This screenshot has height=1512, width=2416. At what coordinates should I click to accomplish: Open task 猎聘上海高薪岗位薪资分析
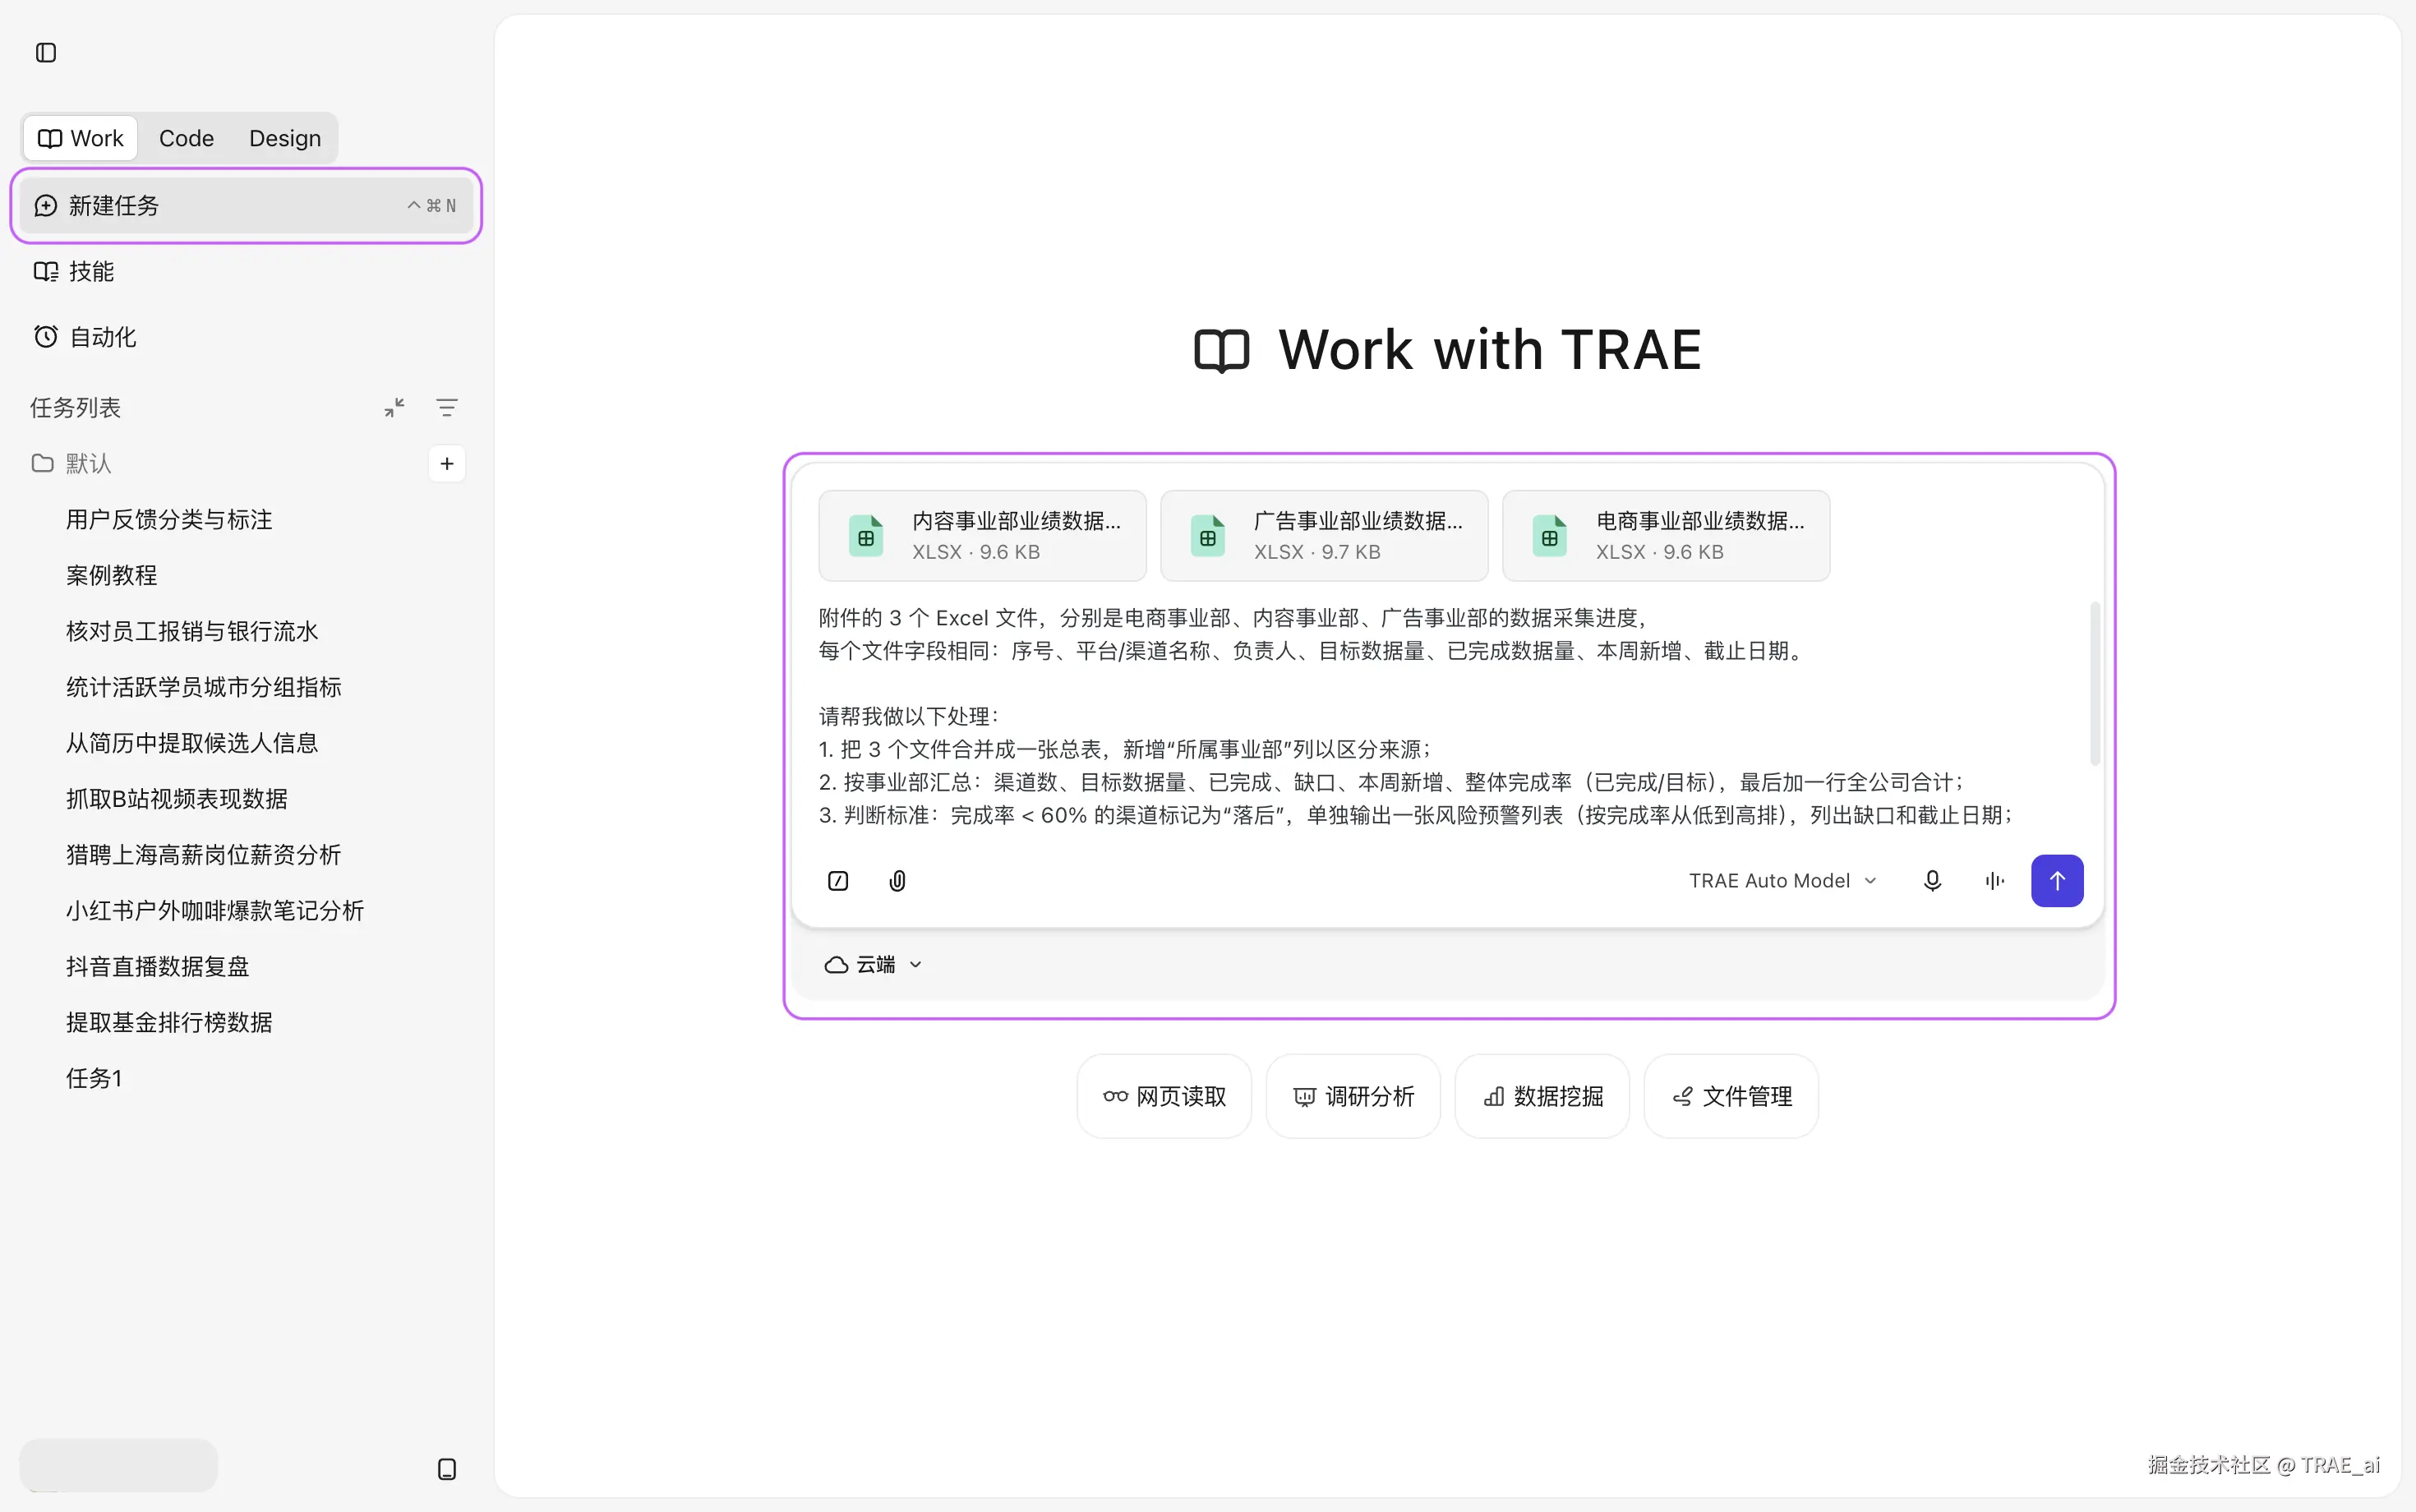point(204,855)
